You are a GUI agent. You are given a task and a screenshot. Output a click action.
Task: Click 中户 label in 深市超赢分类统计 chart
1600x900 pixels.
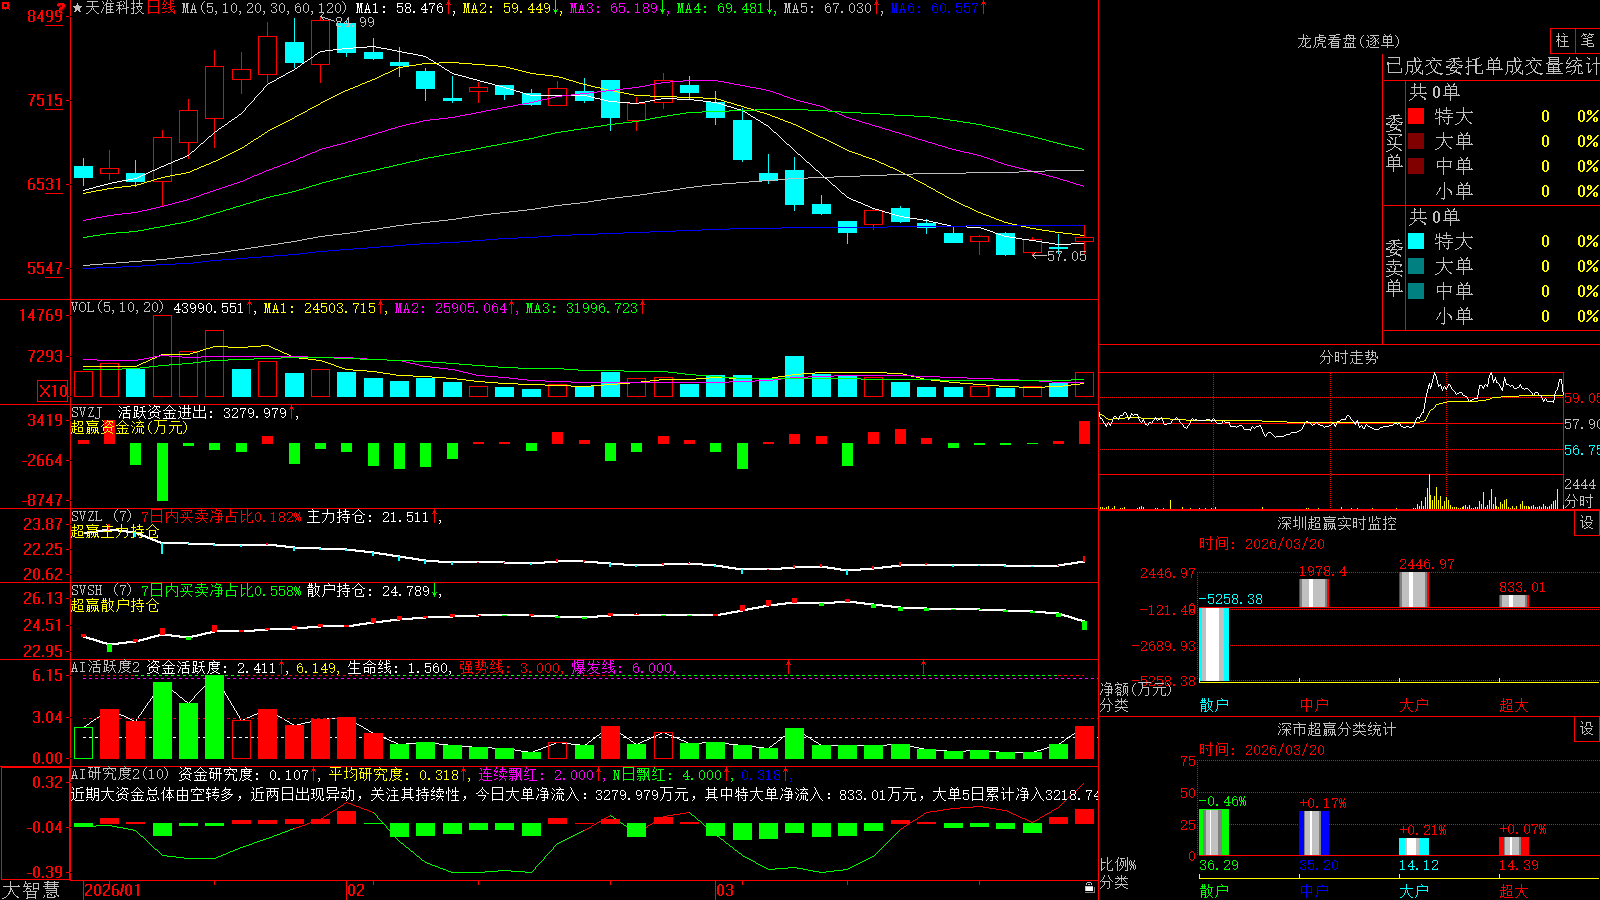1314,890
